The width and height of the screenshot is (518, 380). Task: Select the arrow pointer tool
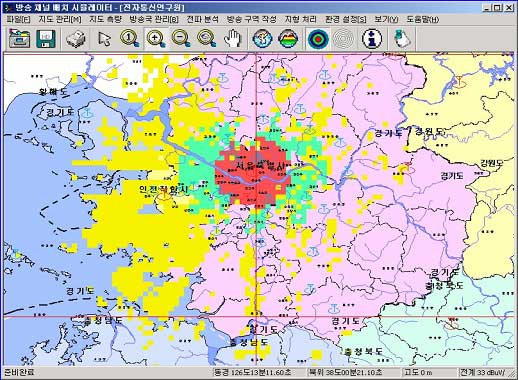[104, 39]
